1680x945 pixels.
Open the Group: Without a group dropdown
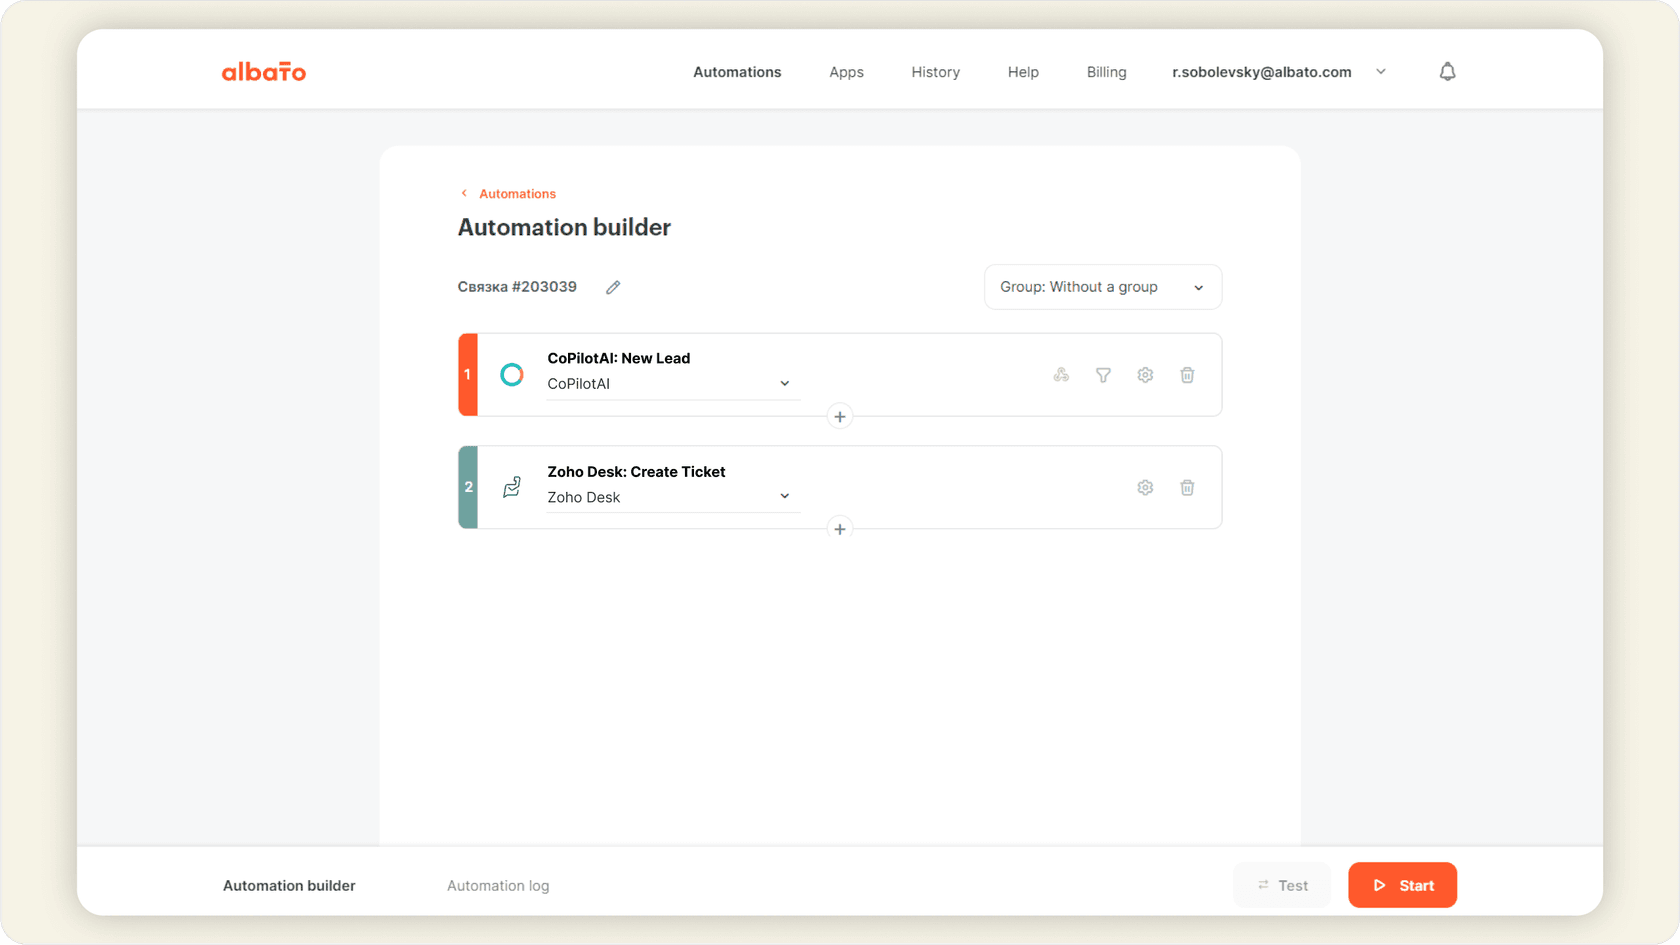(1102, 287)
